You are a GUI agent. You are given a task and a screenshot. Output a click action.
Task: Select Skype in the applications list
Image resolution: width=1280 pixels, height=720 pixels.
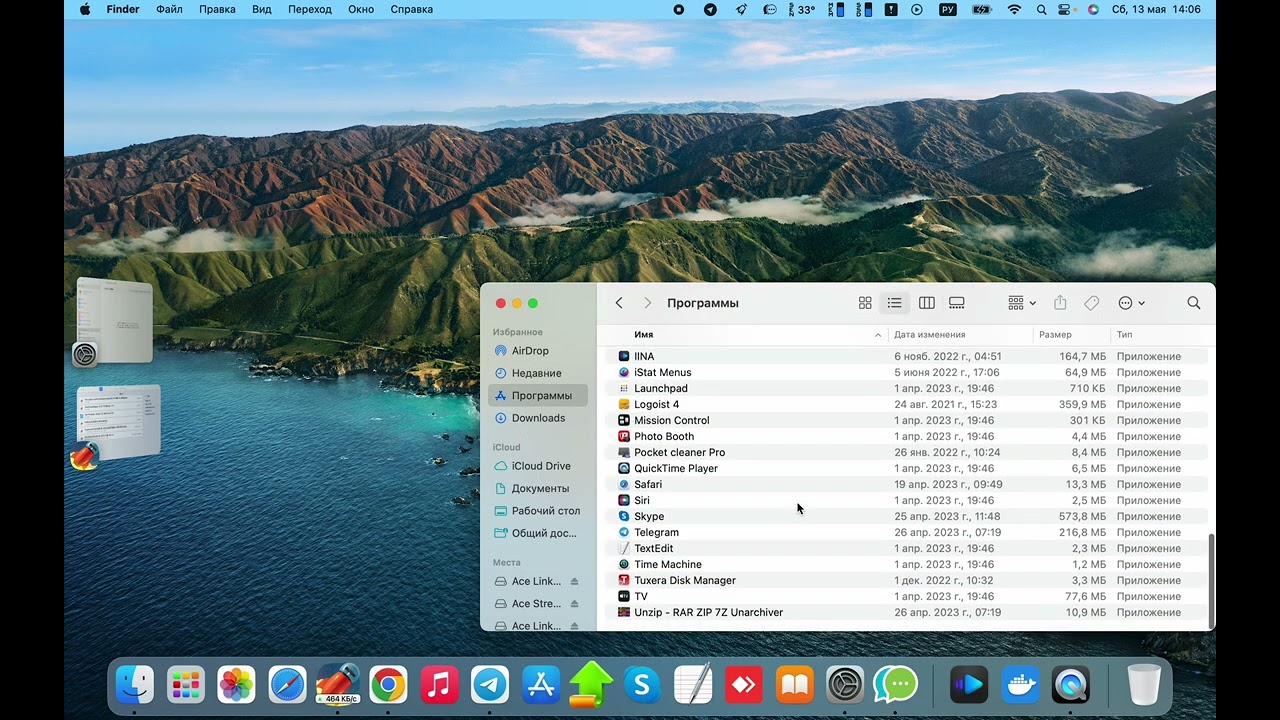tap(906, 516)
